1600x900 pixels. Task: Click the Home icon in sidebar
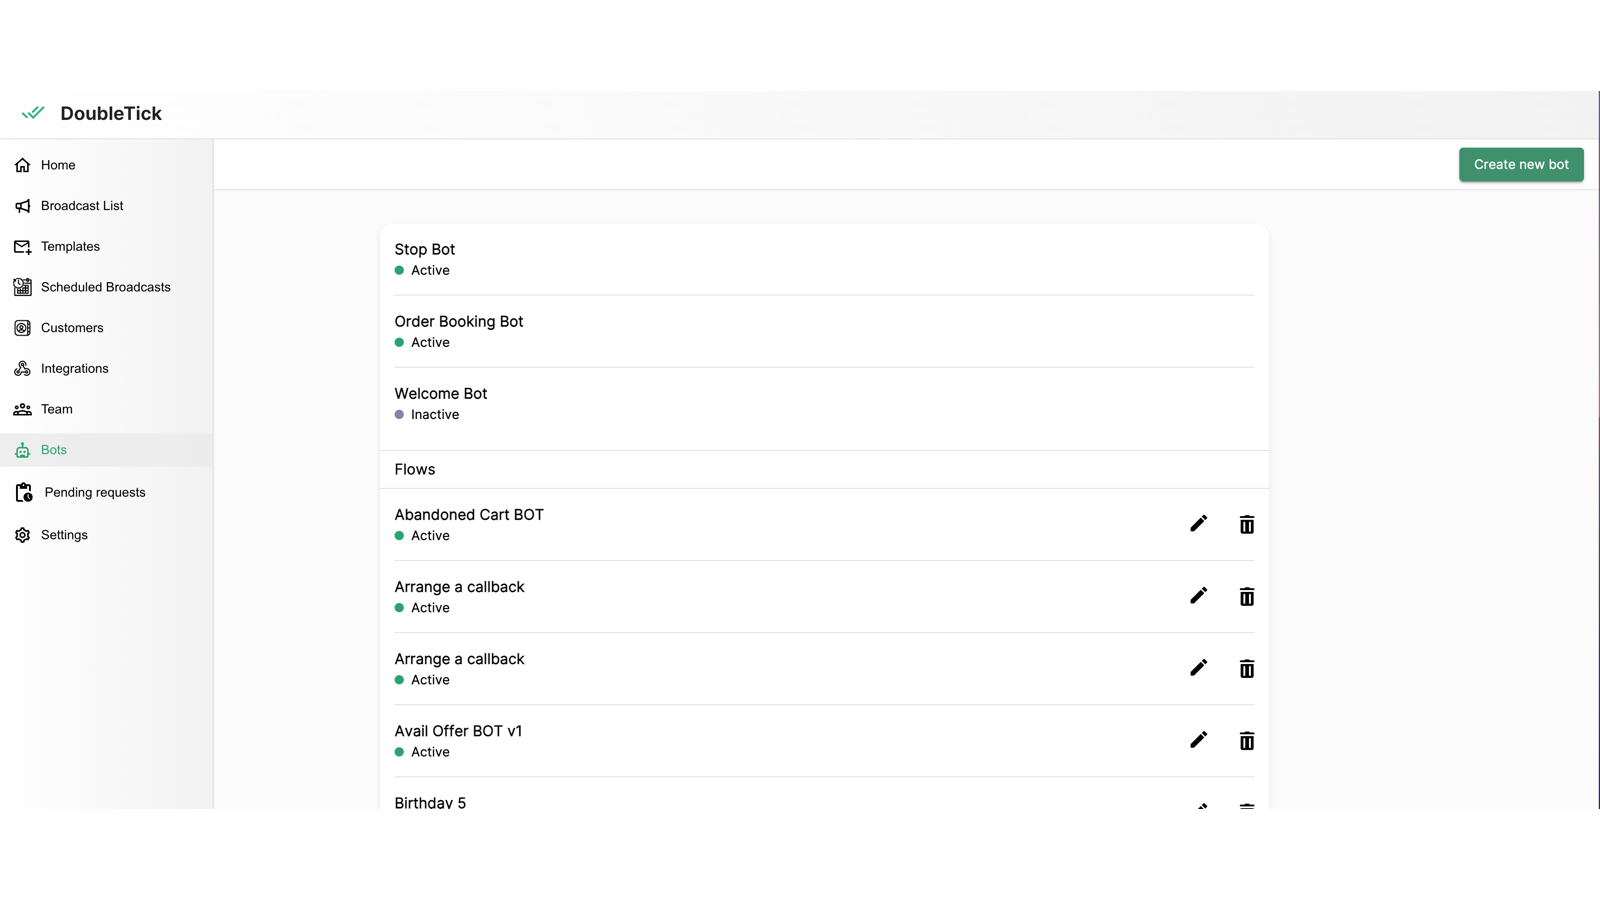(22, 165)
